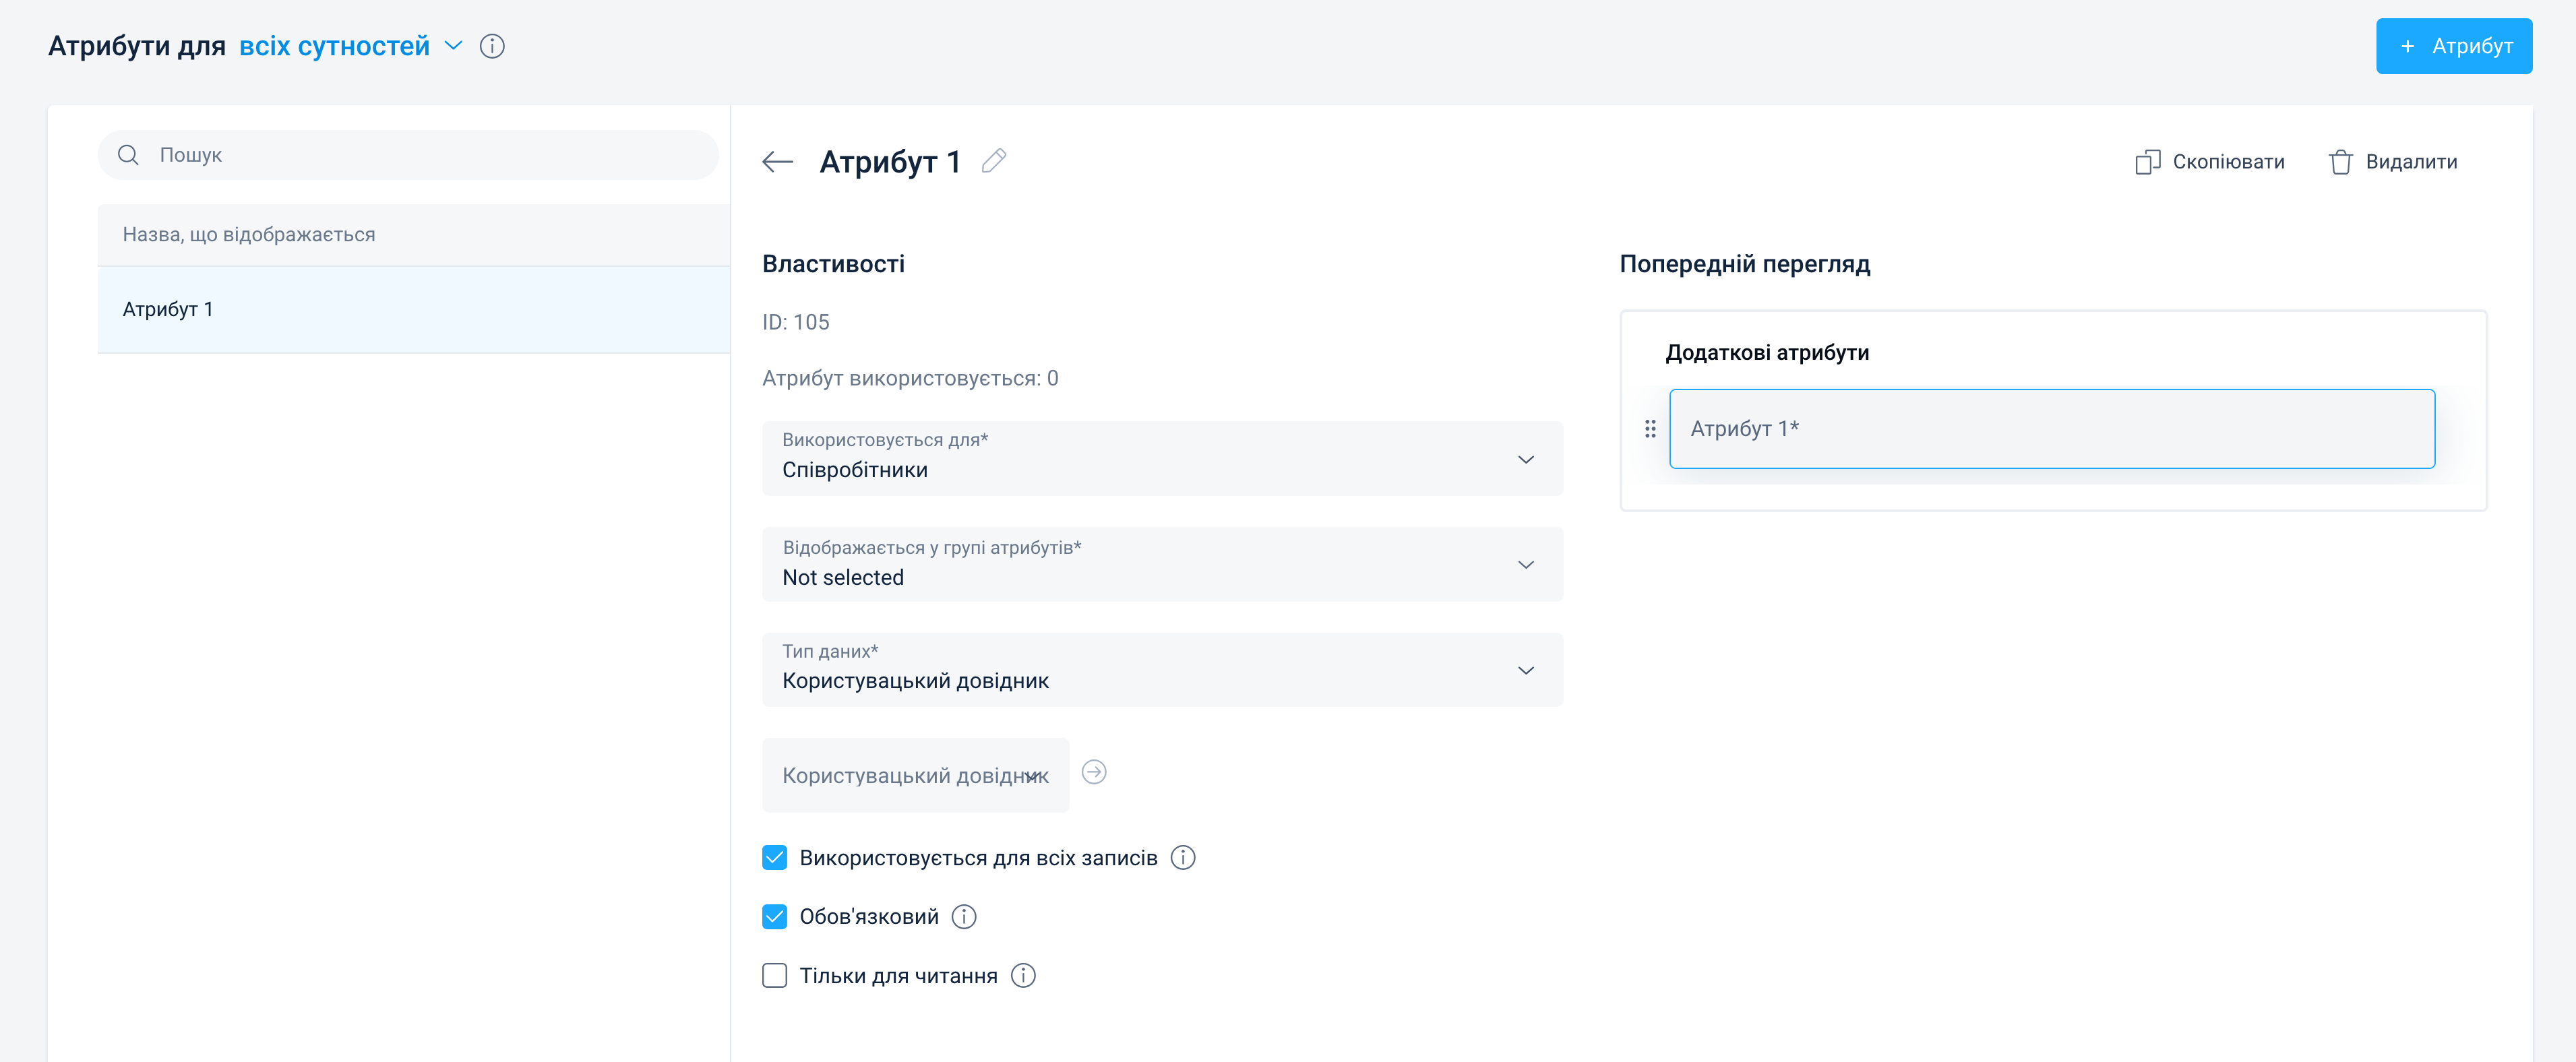Click the + Атрибут button

click(x=2453, y=46)
